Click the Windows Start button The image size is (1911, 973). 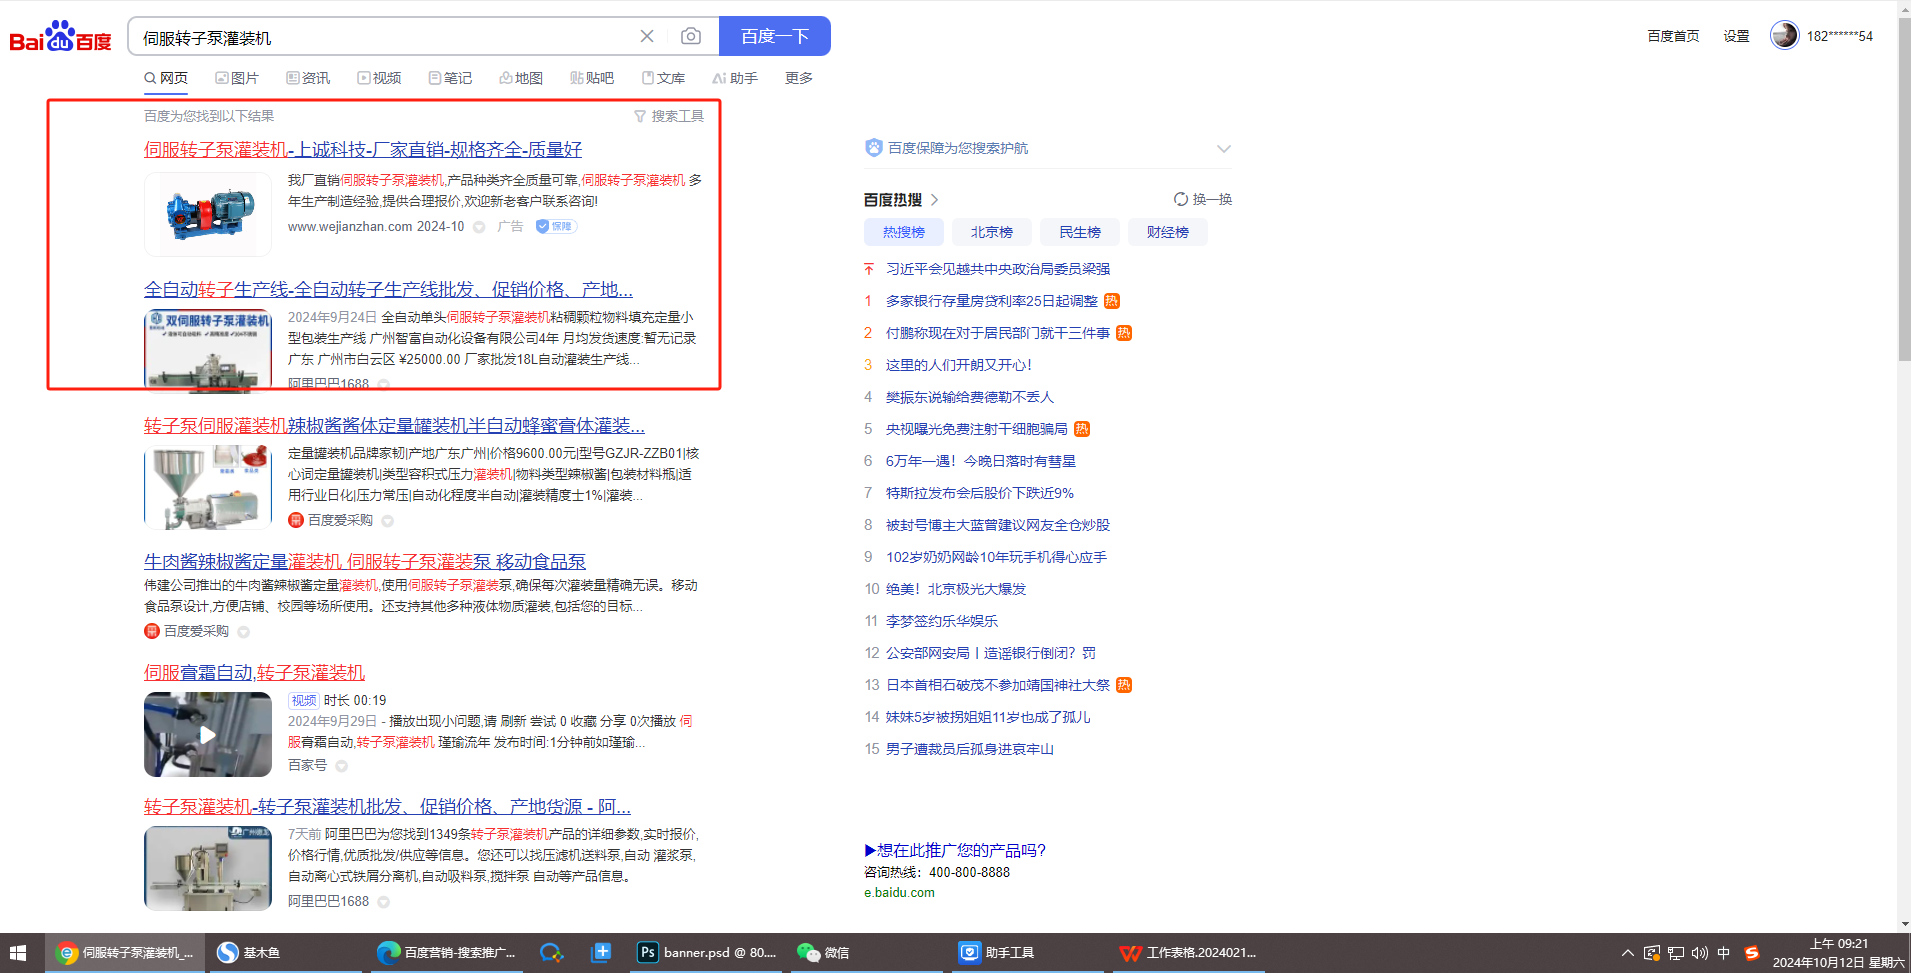pos(18,952)
